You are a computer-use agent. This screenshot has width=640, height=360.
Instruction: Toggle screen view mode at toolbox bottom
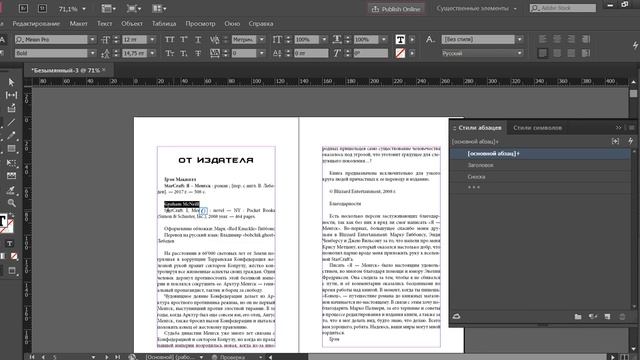point(12,271)
